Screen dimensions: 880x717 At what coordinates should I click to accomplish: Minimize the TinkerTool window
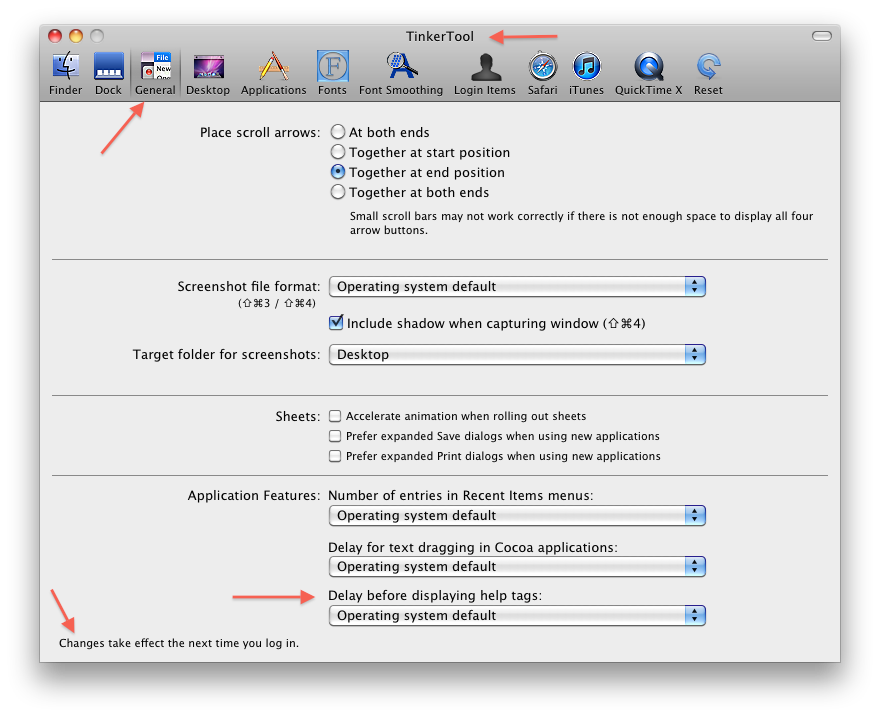coord(76,36)
